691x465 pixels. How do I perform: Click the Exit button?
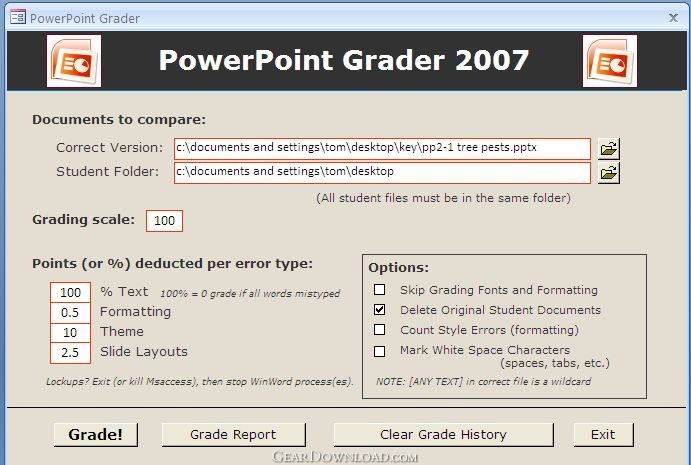603,435
